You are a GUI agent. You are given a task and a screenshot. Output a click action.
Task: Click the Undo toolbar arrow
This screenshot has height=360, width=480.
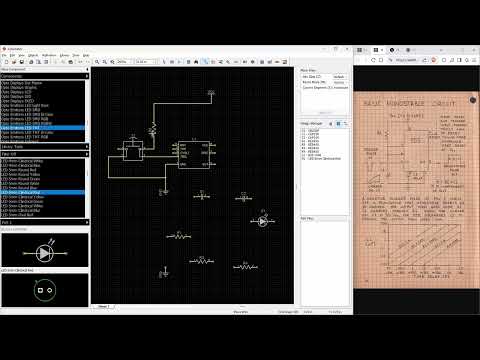click(80, 62)
